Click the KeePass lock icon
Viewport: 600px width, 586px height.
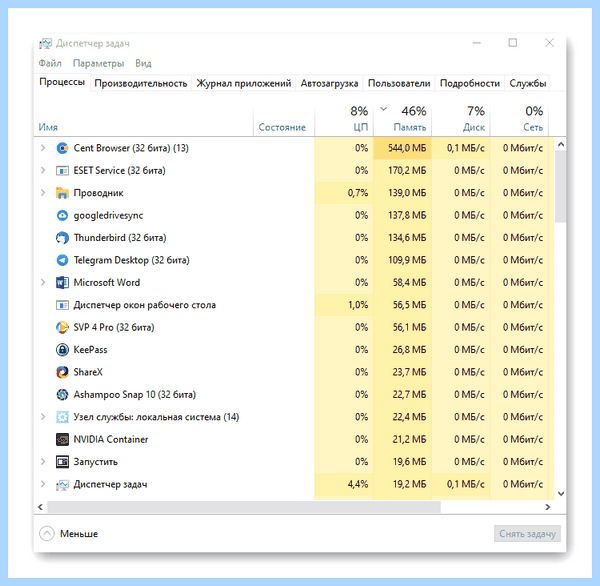(x=62, y=350)
